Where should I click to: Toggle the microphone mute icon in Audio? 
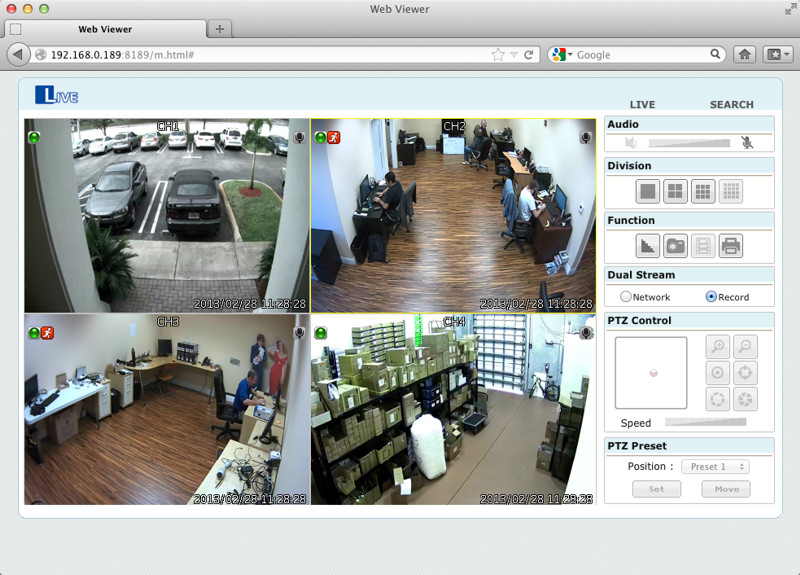tap(747, 143)
